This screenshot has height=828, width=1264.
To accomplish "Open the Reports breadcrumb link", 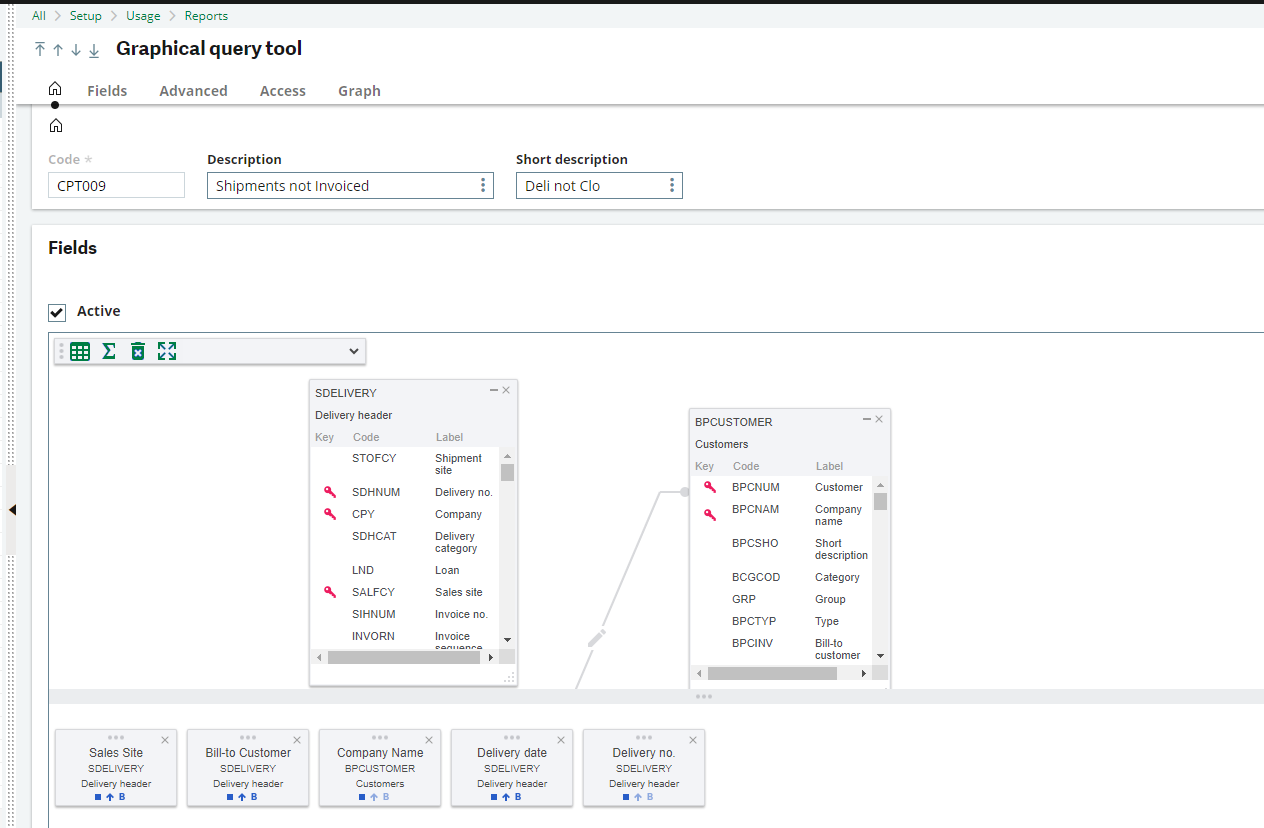I will [206, 15].
